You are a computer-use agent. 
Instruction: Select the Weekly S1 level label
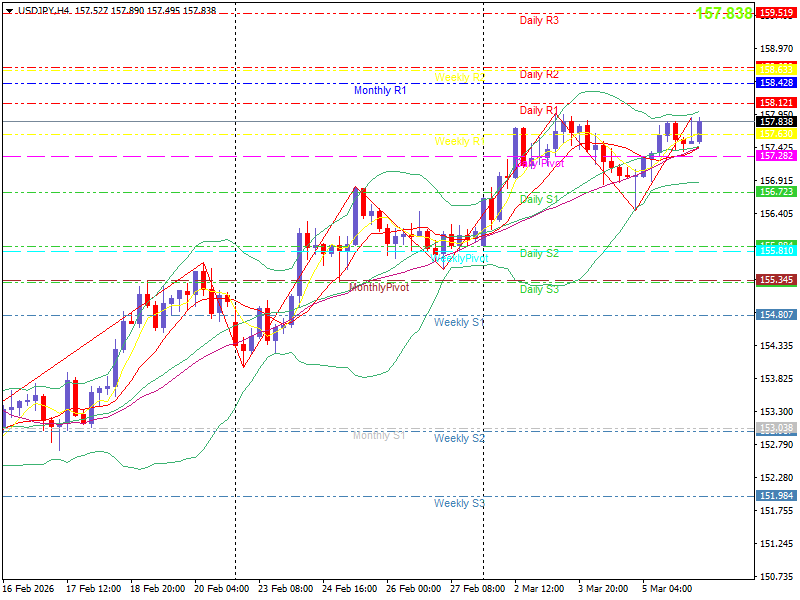point(459,322)
